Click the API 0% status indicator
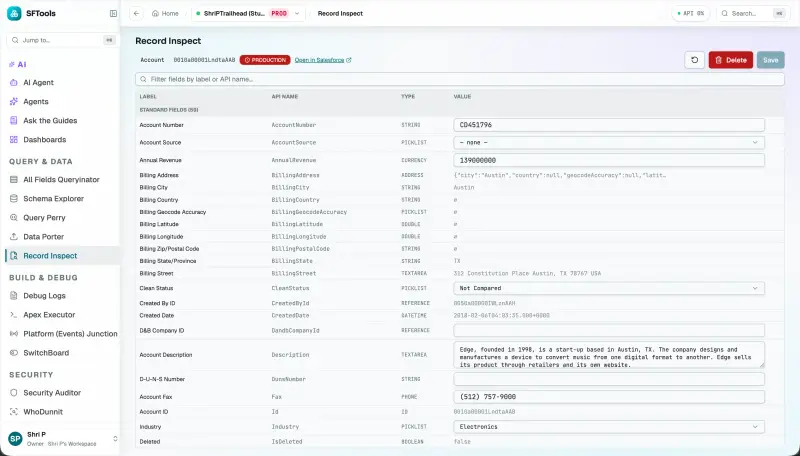800x456 pixels. pos(691,13)
